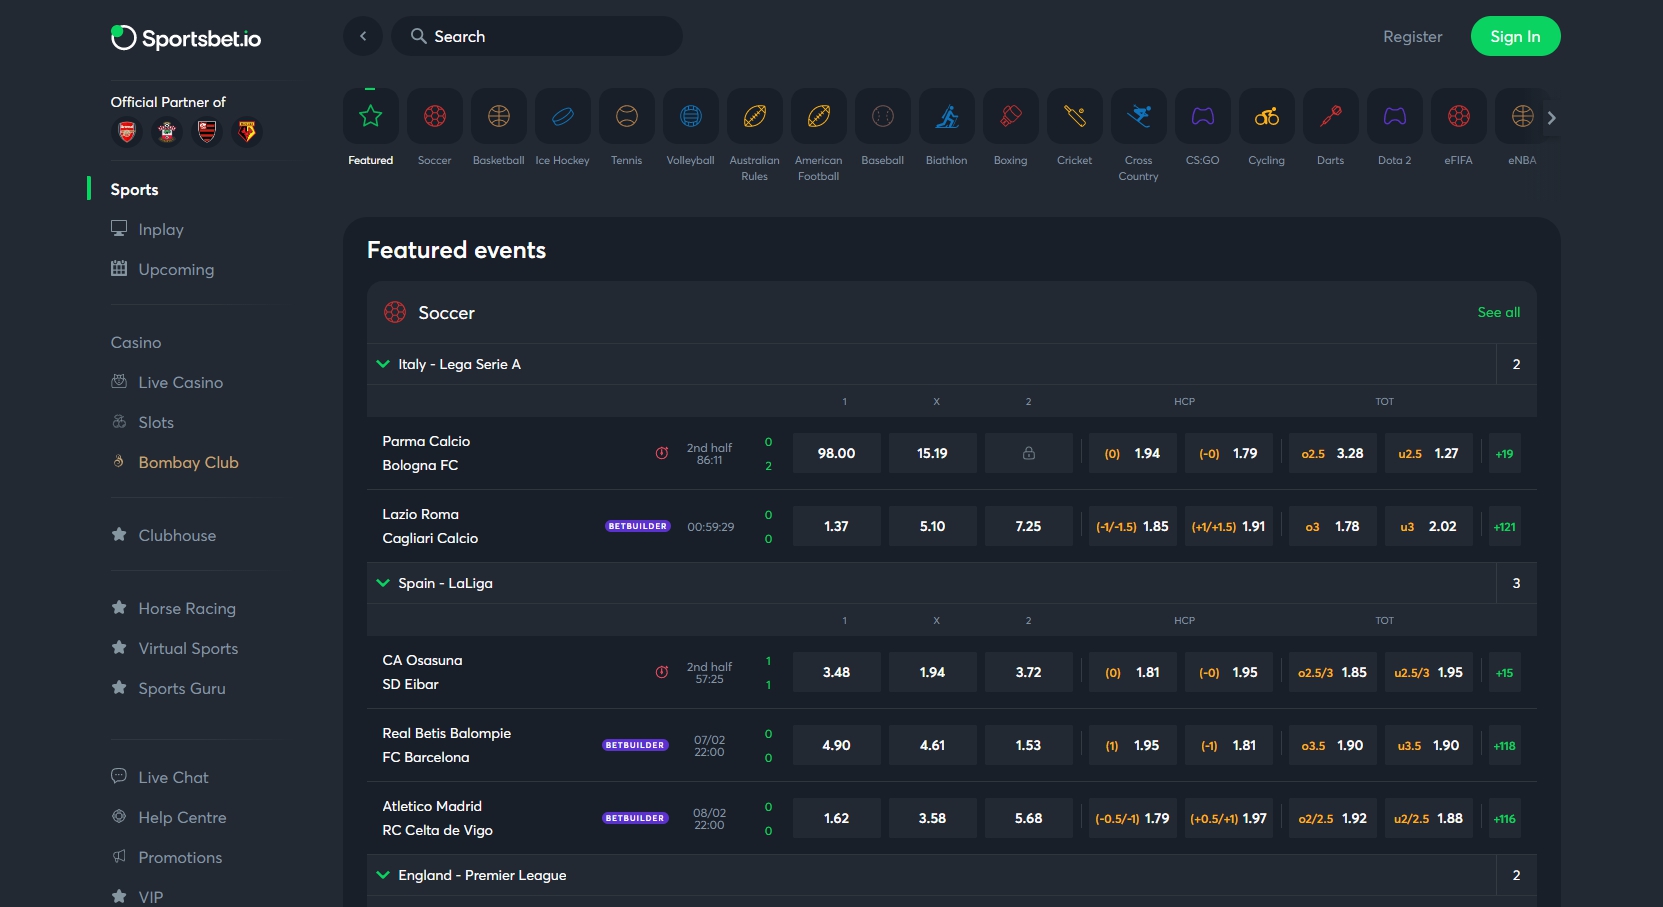The width and height of the screenshot is (1663, 907).
Task: Bet on Parma Calcio win at 98.00
Action: tap(837, 453)
